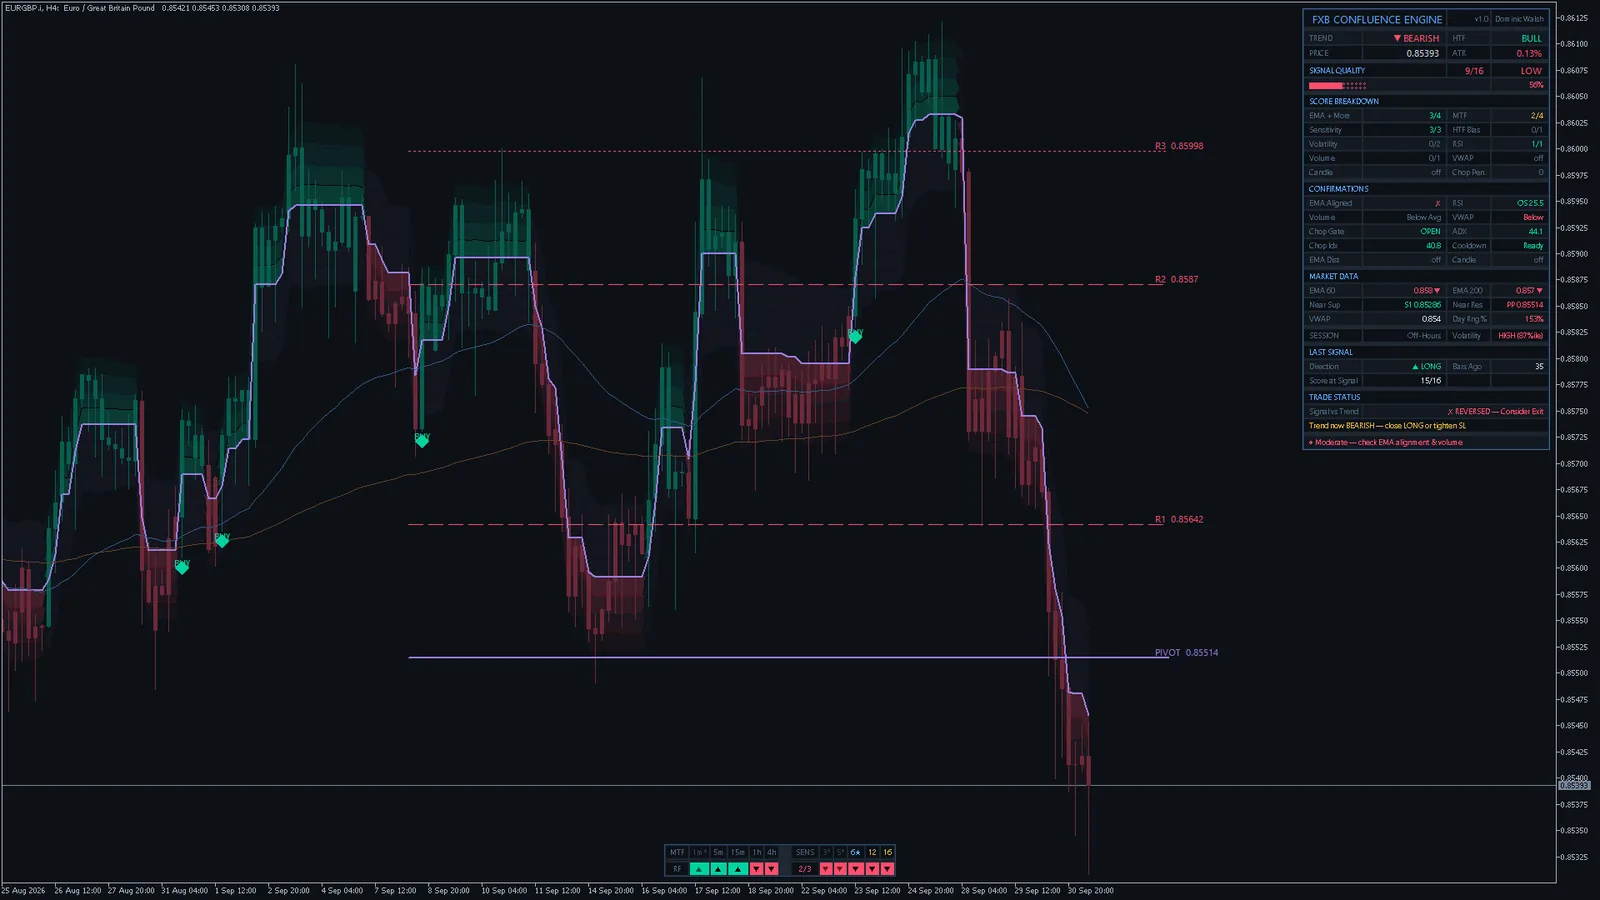The height and width of the screenshot is (900, 1600).
Task: Click the LONG direction up-arrow indicator
Action: (1415, 367)
